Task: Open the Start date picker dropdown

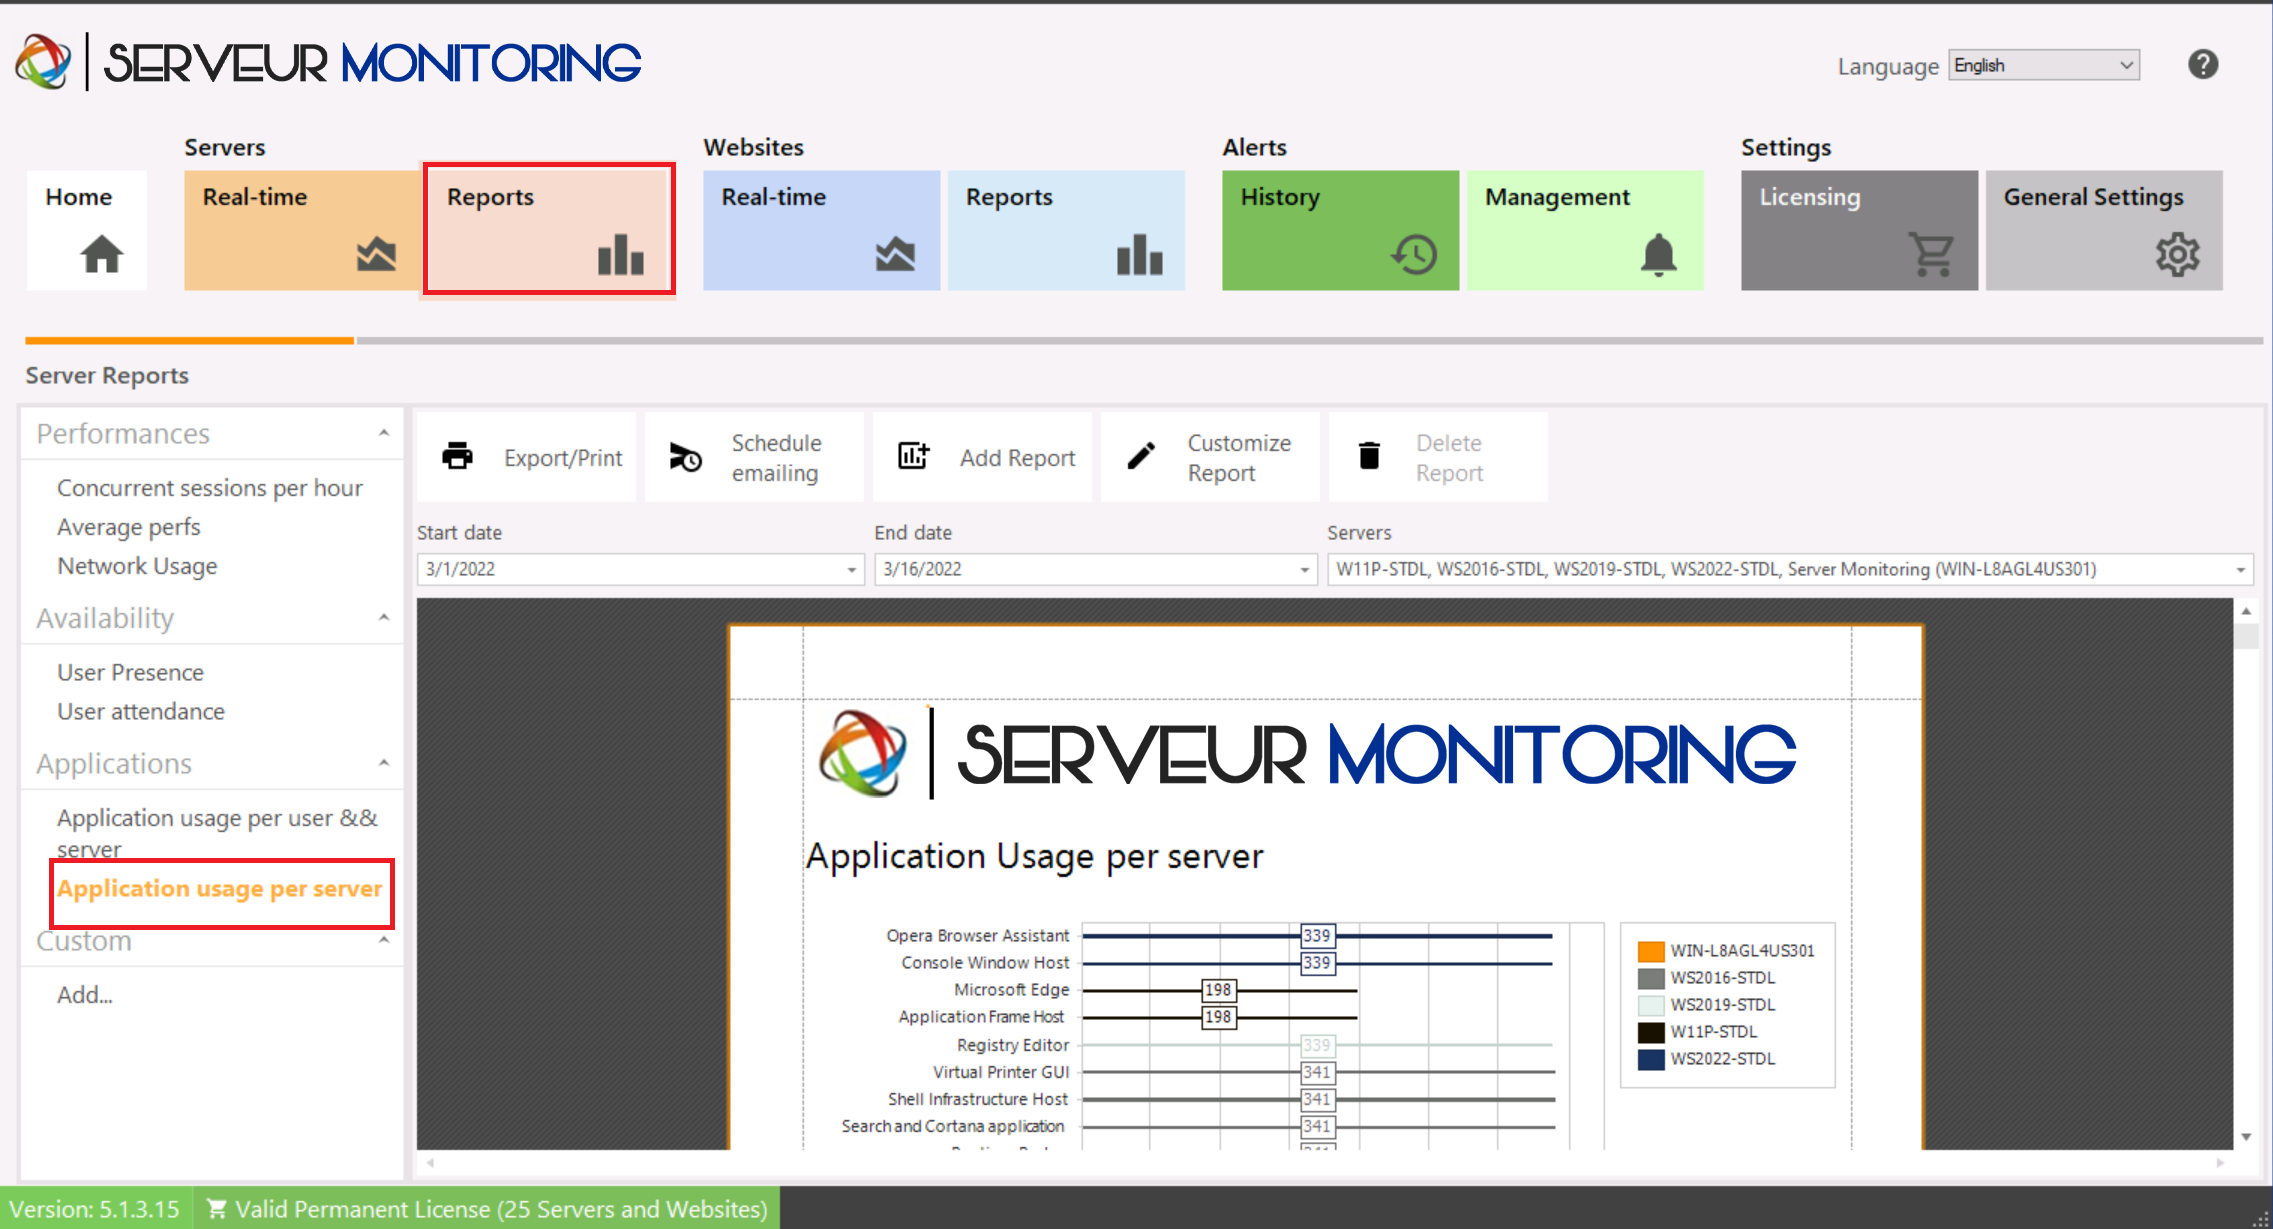Action: coord(851,570)
